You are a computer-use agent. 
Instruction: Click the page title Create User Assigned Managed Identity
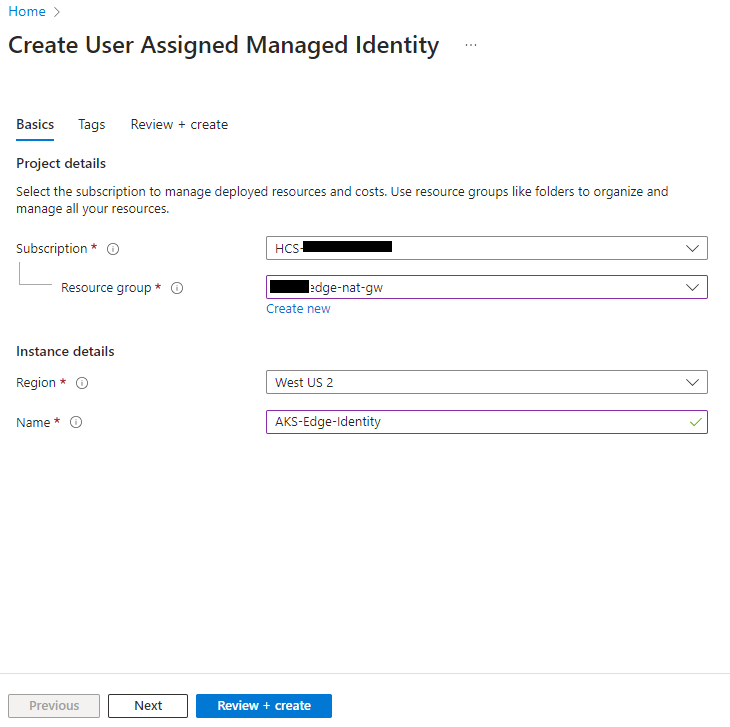pyautogui.click(x=223, y=46)
